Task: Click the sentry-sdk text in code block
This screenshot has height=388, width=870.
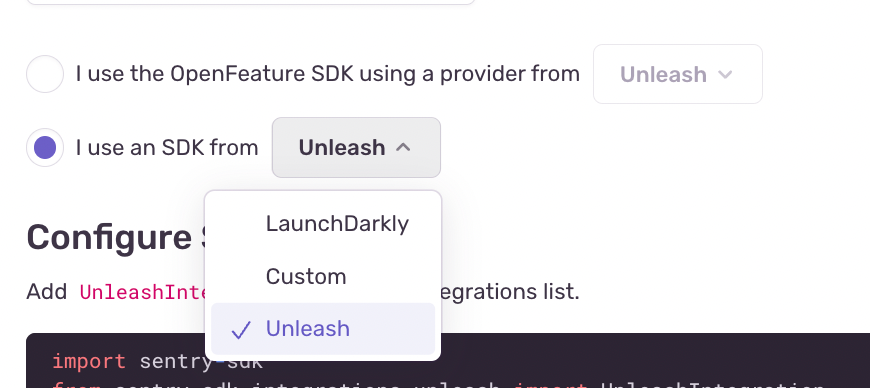Action: point(201,361)
